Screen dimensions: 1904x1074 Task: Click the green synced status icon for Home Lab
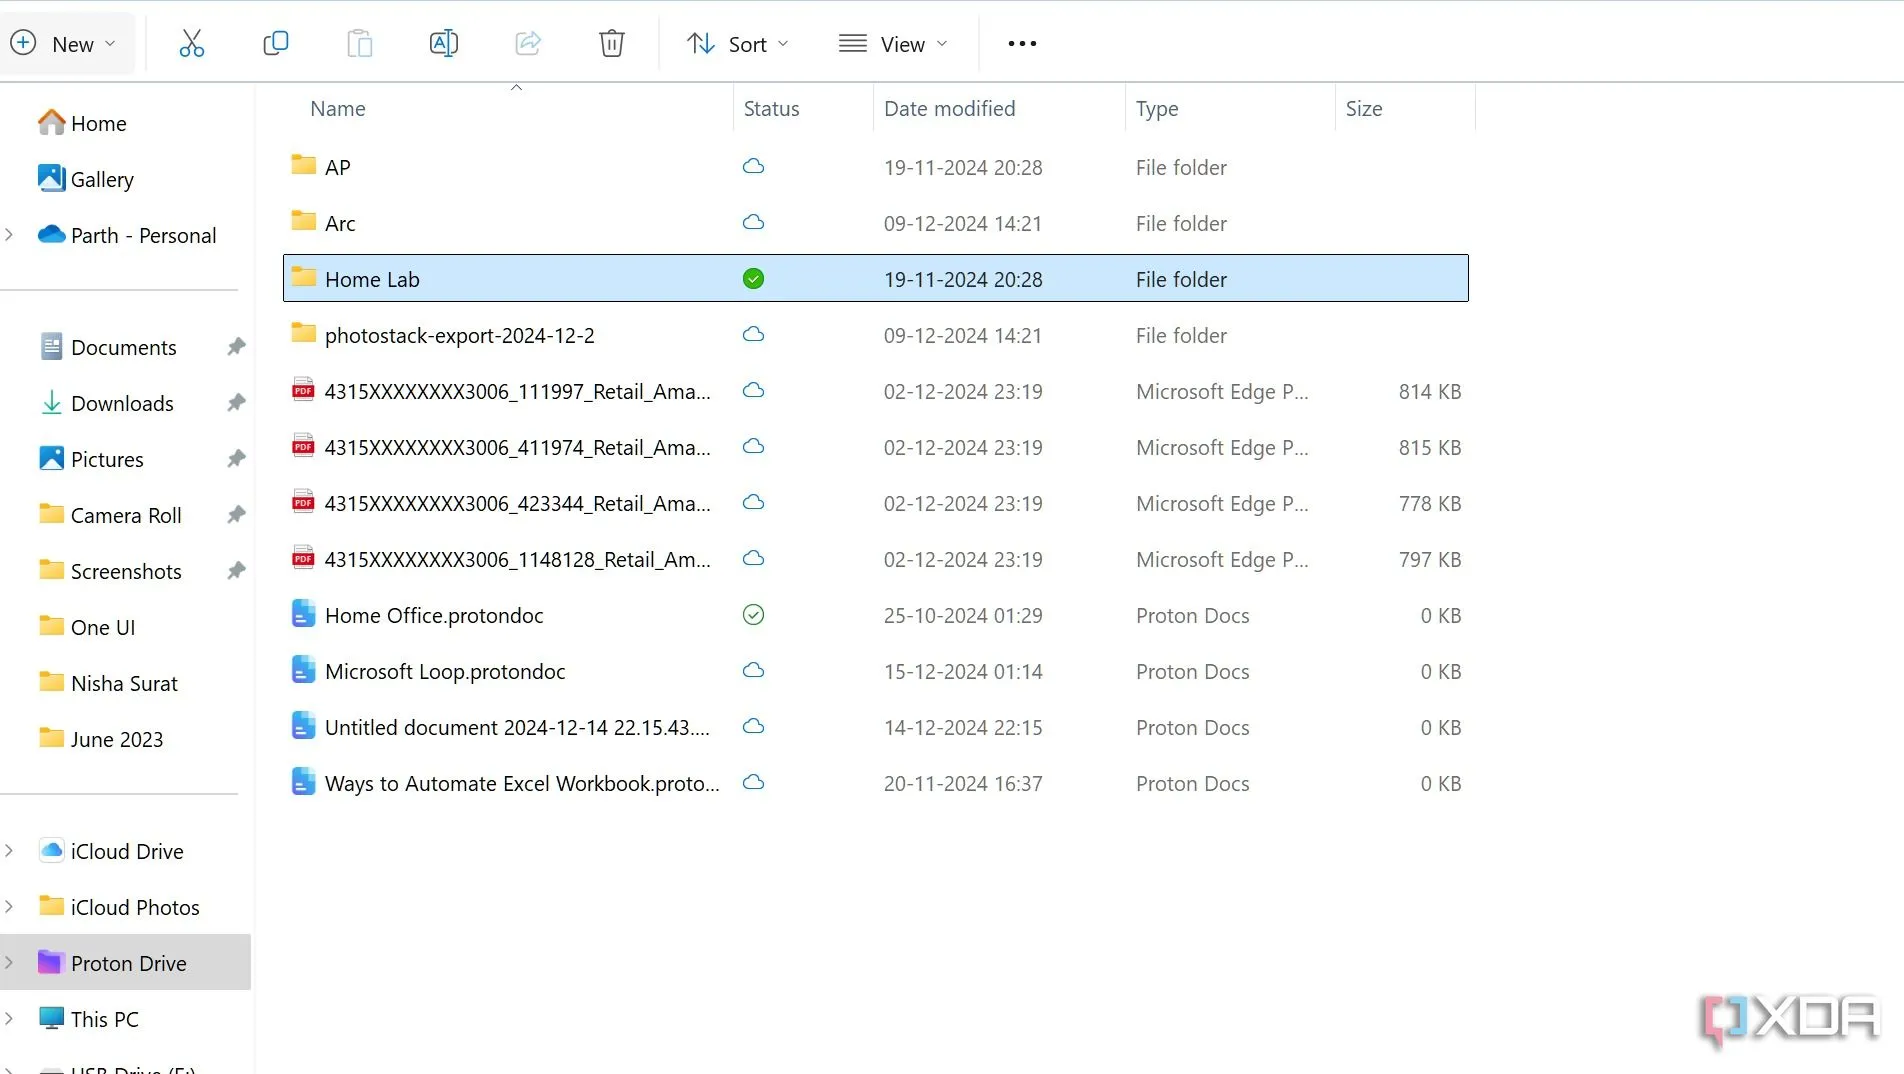pyautogui.click(x=753, y=279)
